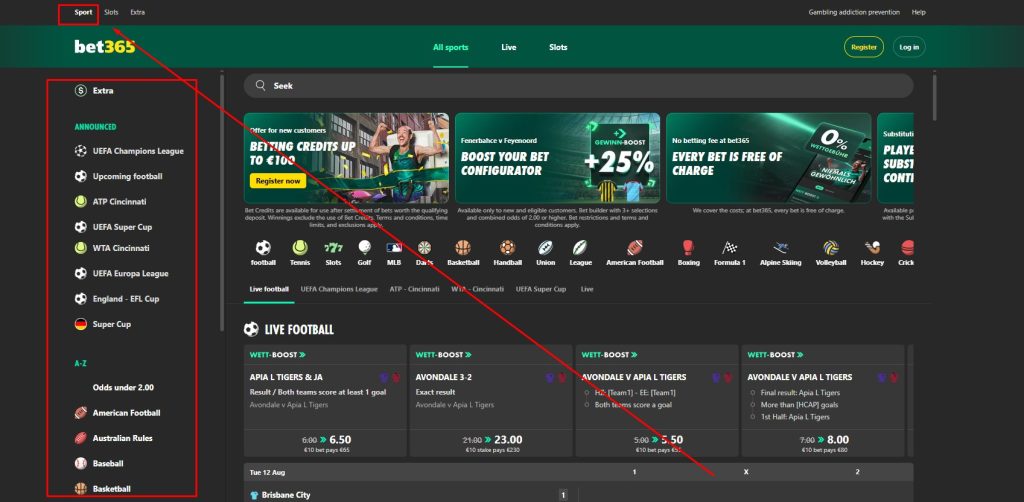Screen dimensions: 1024x502
Task: Open the League rugby icon
Action: click(x=580, y=248)
